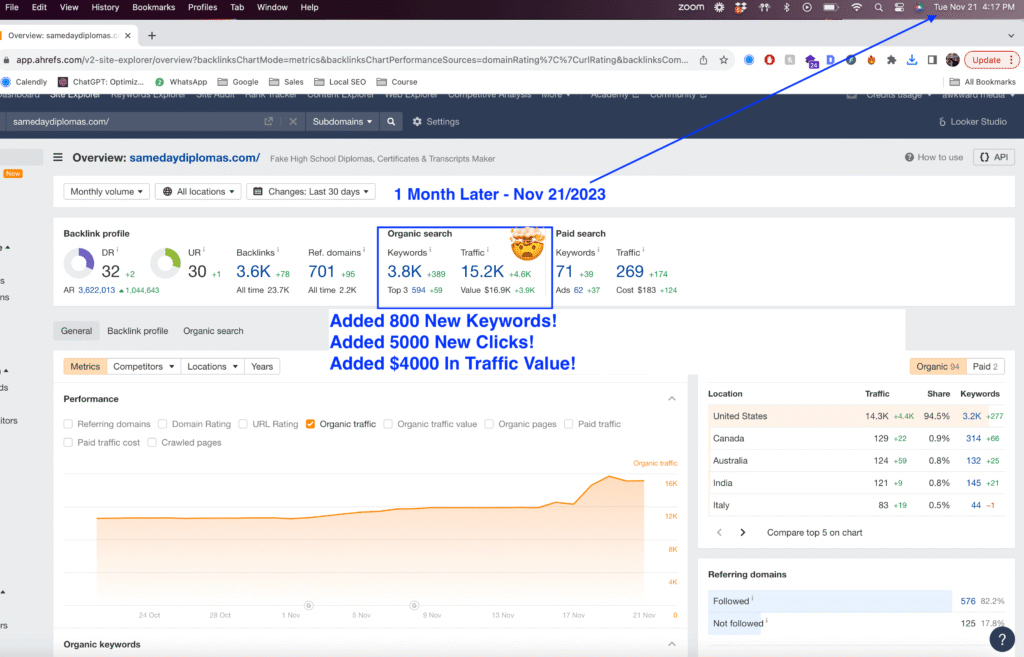Enable the Paid traffic checkbox

pyautogui.click(x=569, y=424)
